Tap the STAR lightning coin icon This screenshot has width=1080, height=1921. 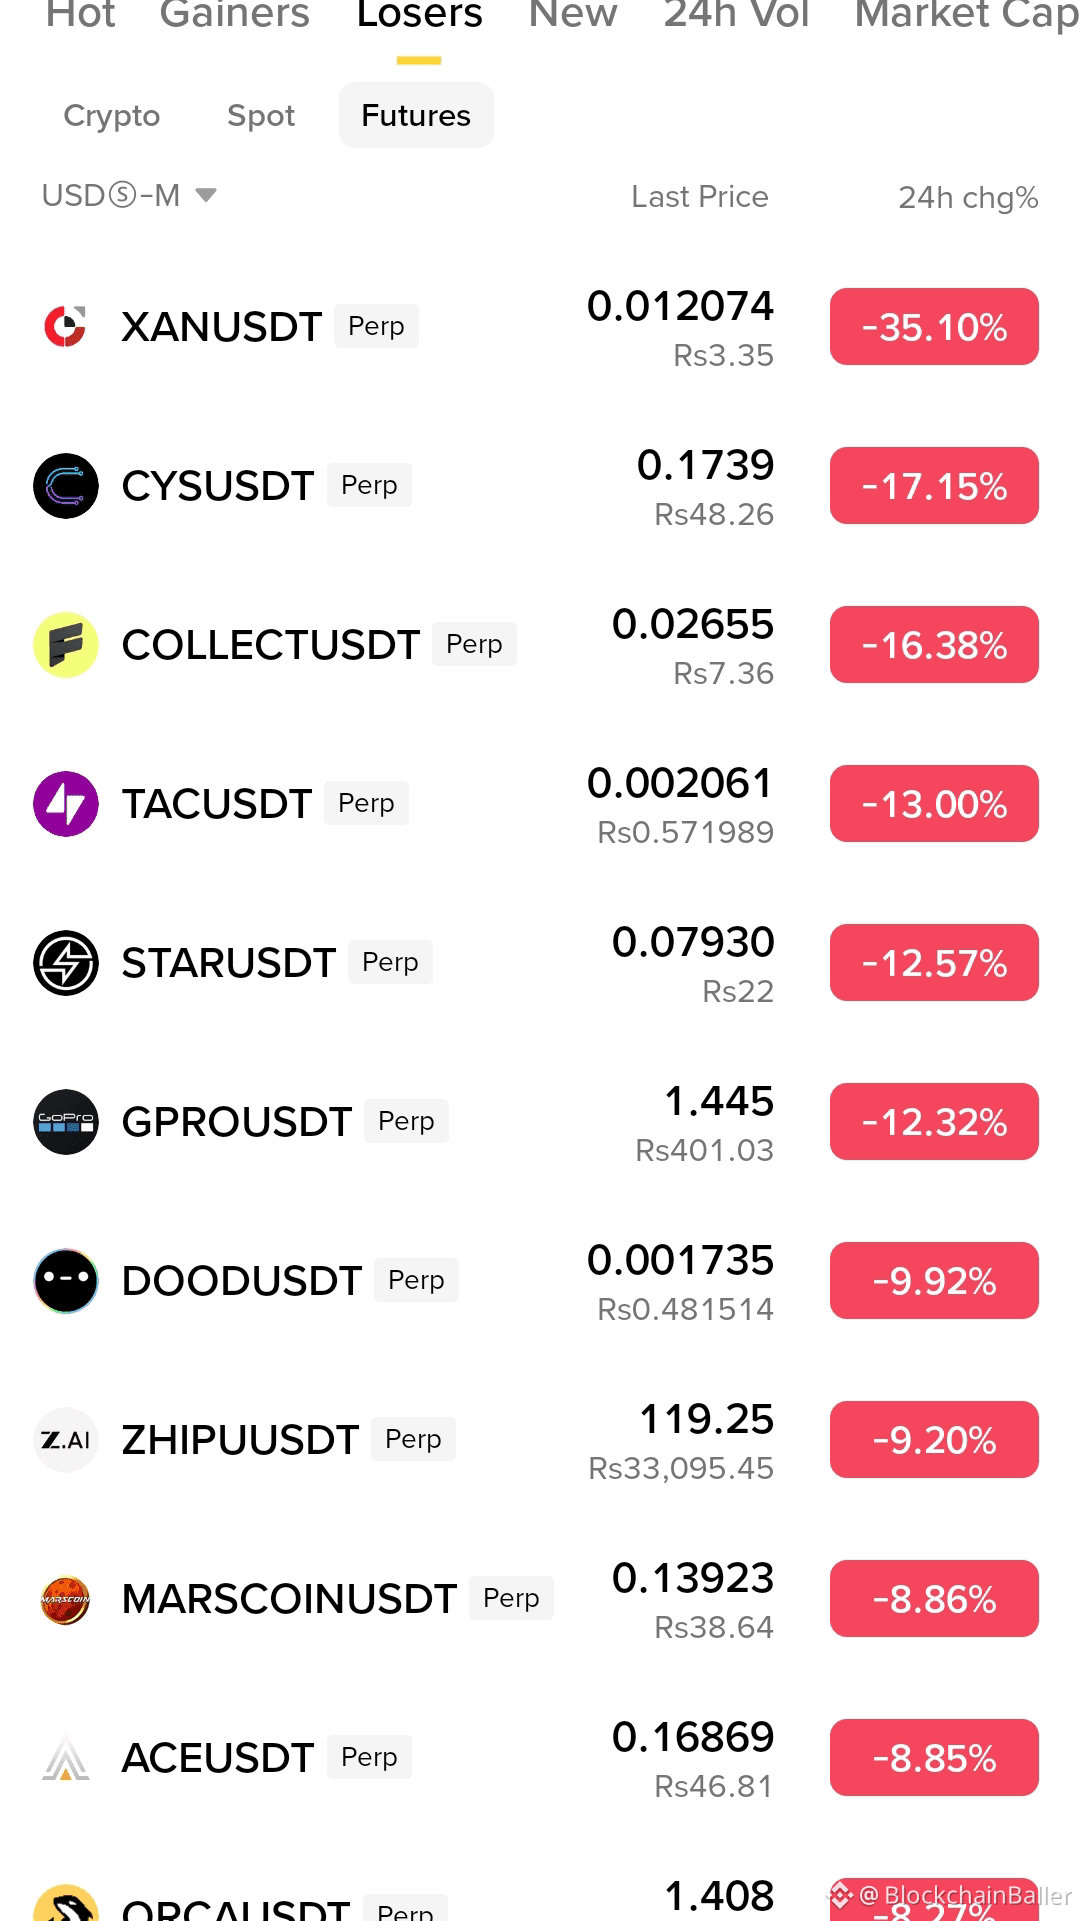click(x=66, y=963)
